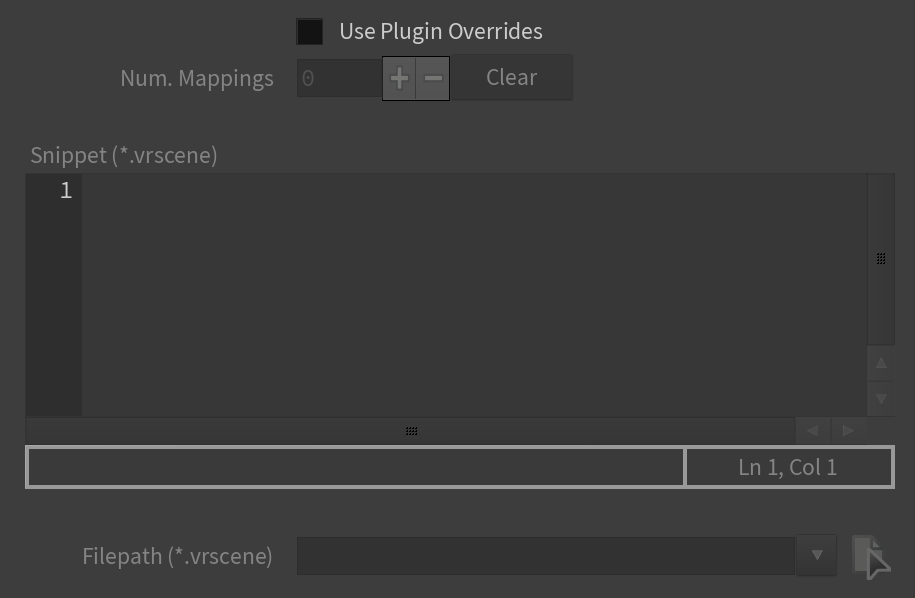Screen dimensions: 915x598
Task: Expand the Filepath dropdown arrow
Action: click(x=816, y=555)
